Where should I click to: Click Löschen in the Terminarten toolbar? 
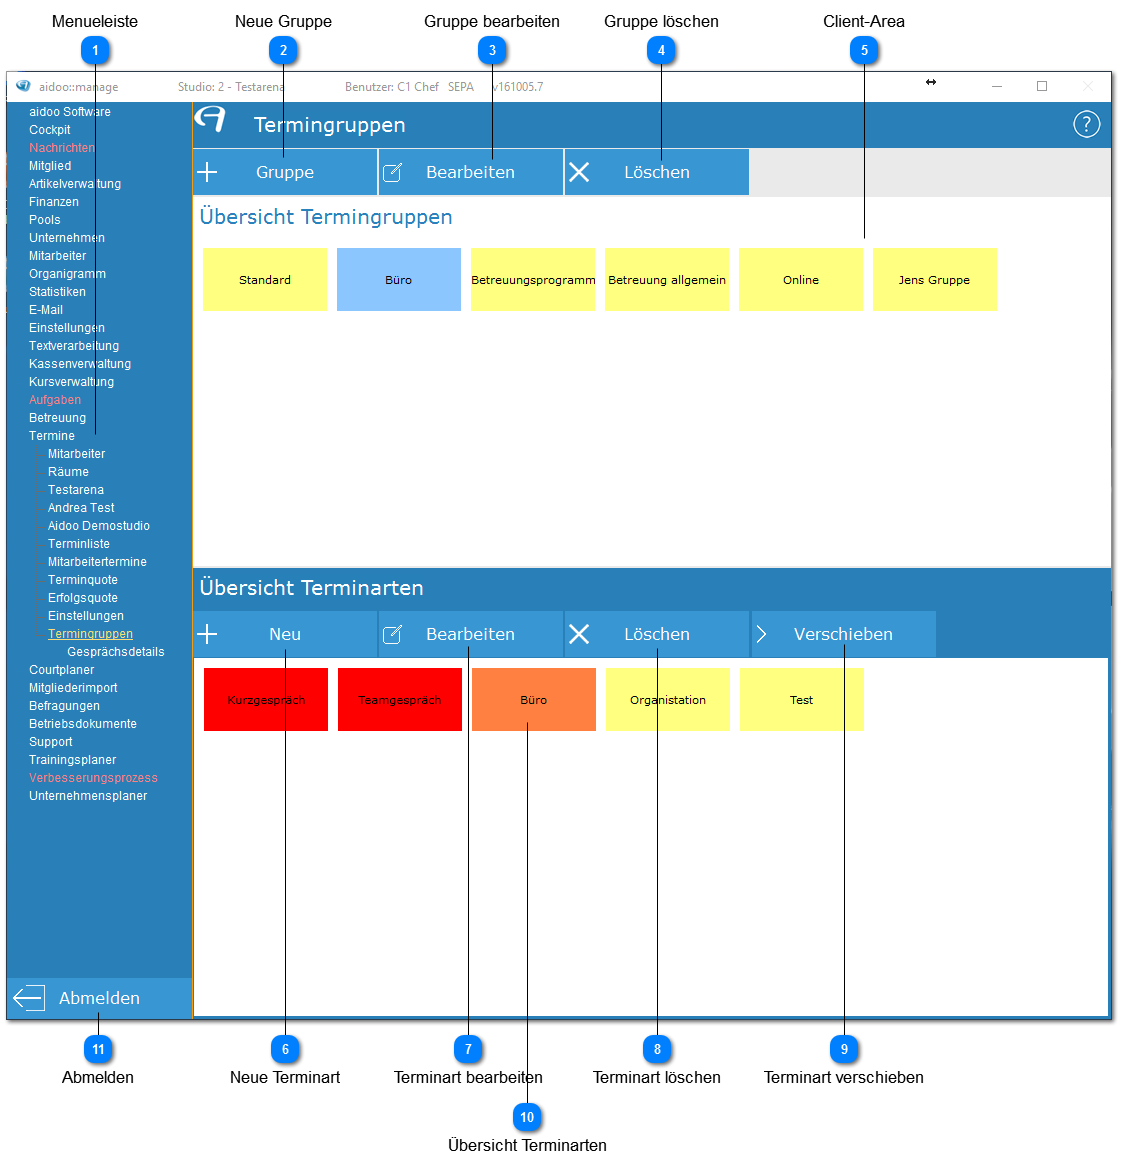[656, 635]
